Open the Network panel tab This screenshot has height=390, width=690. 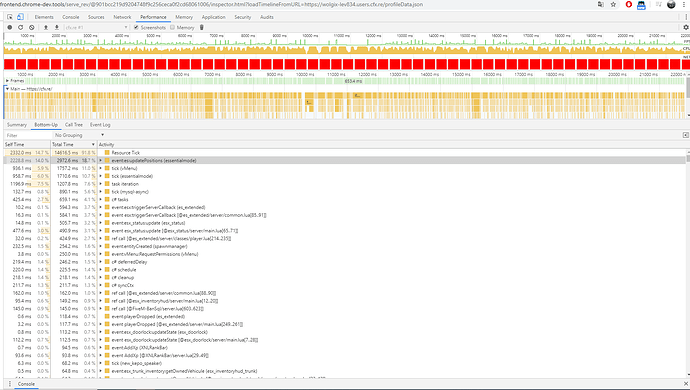coord(122,17)
